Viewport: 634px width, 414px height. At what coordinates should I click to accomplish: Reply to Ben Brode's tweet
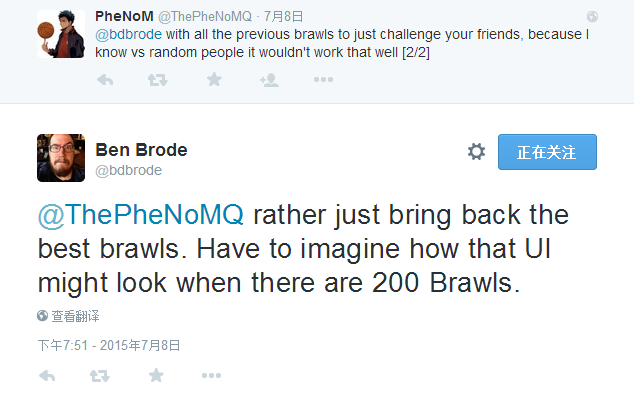[47, 376]
